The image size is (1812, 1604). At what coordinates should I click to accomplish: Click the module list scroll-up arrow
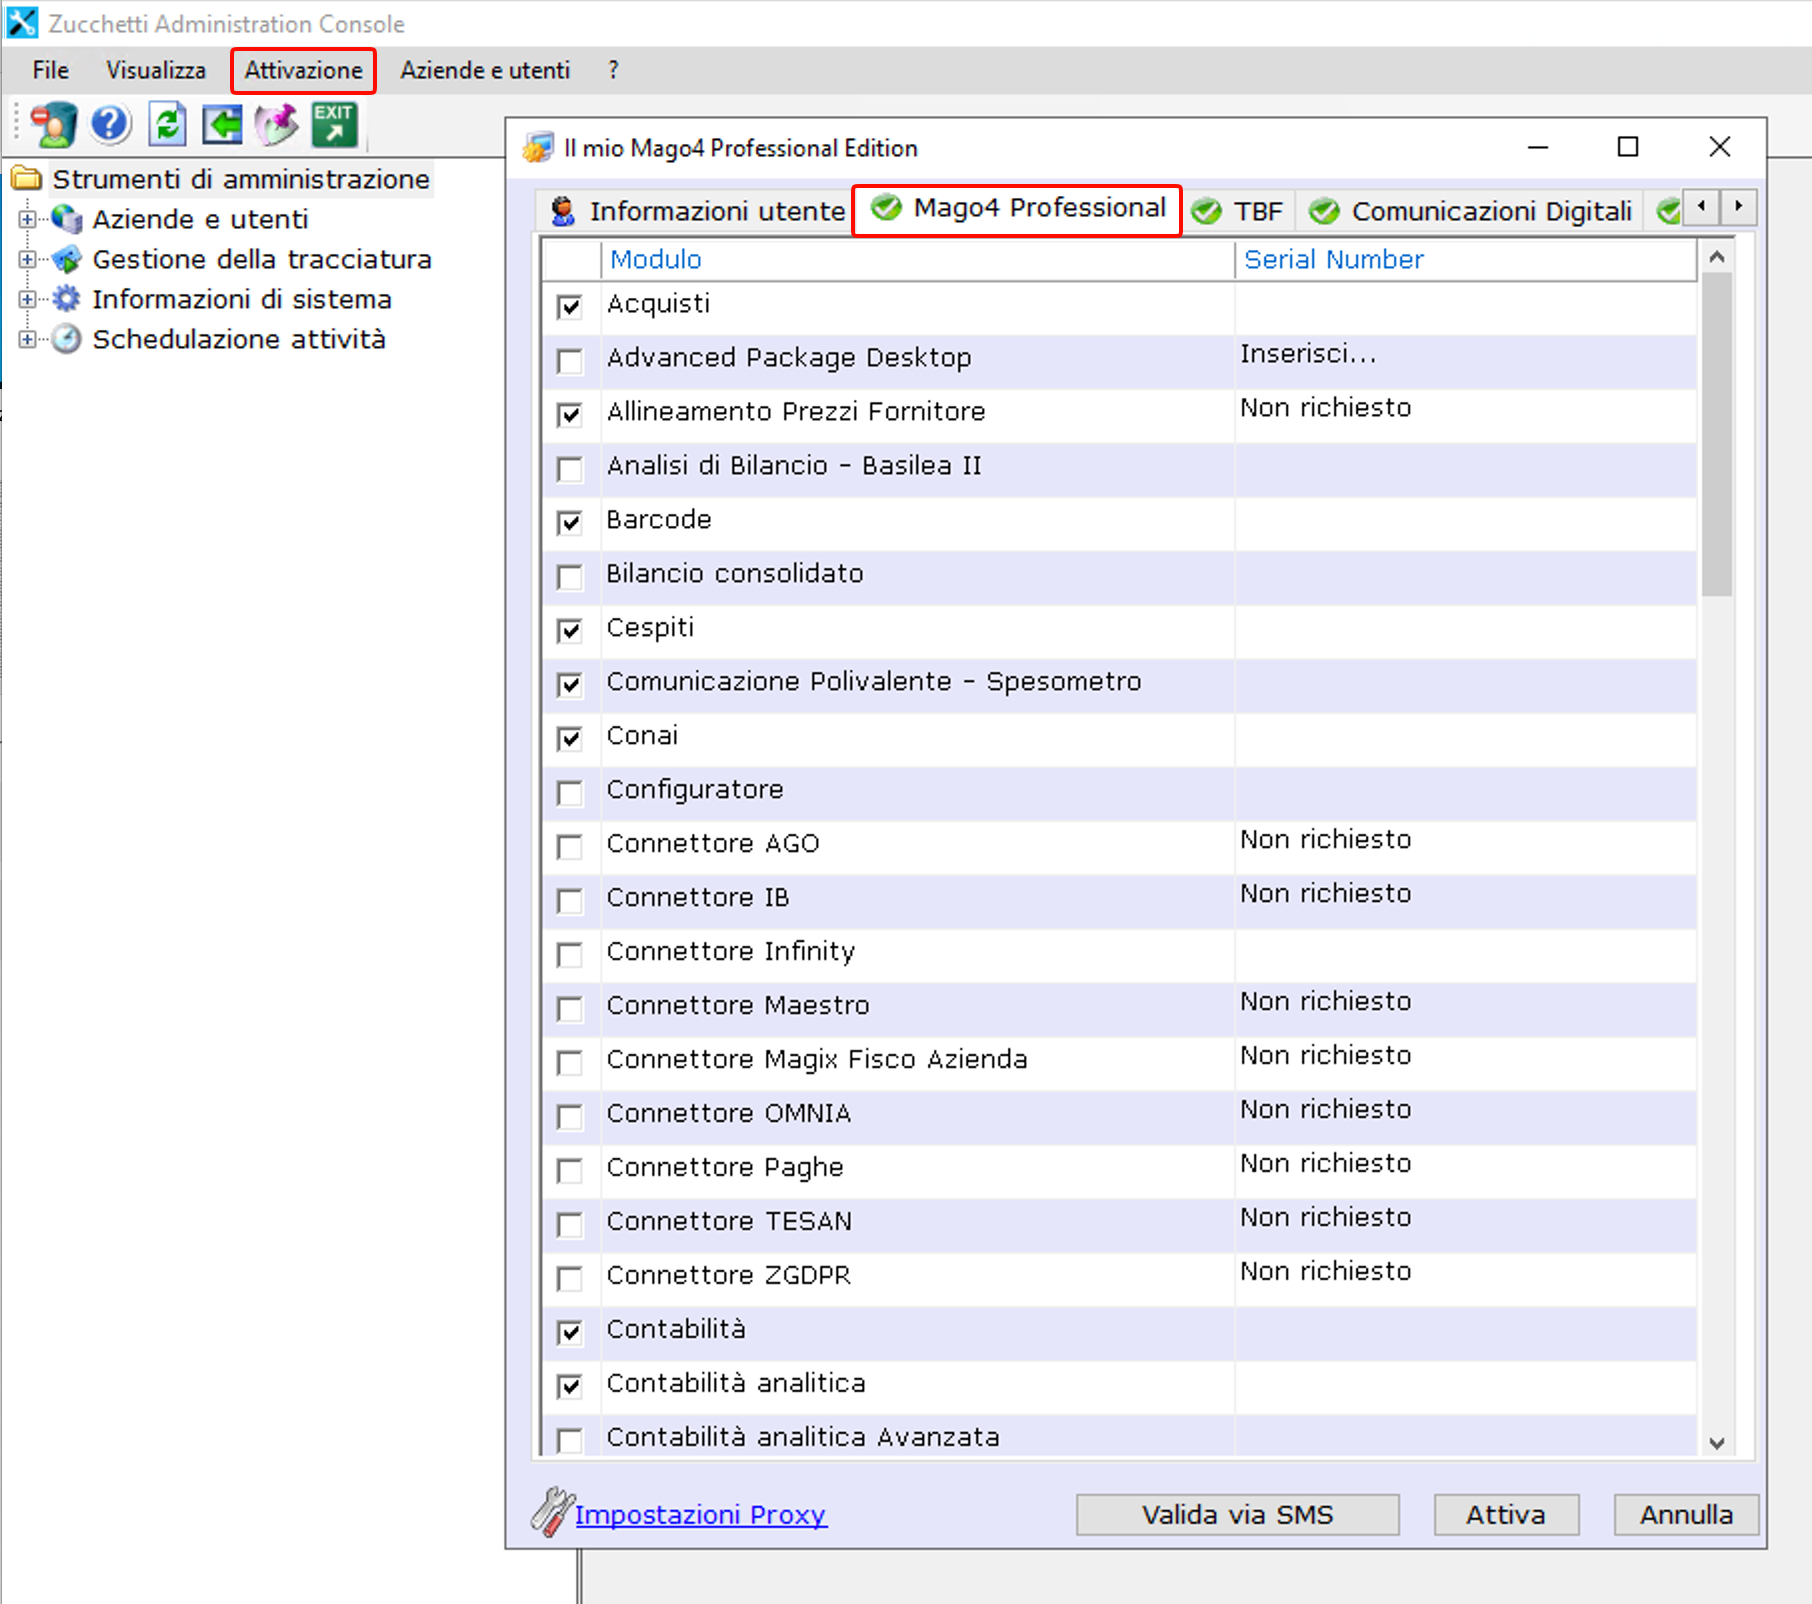pyautogui.click(x=1717, y=257)
